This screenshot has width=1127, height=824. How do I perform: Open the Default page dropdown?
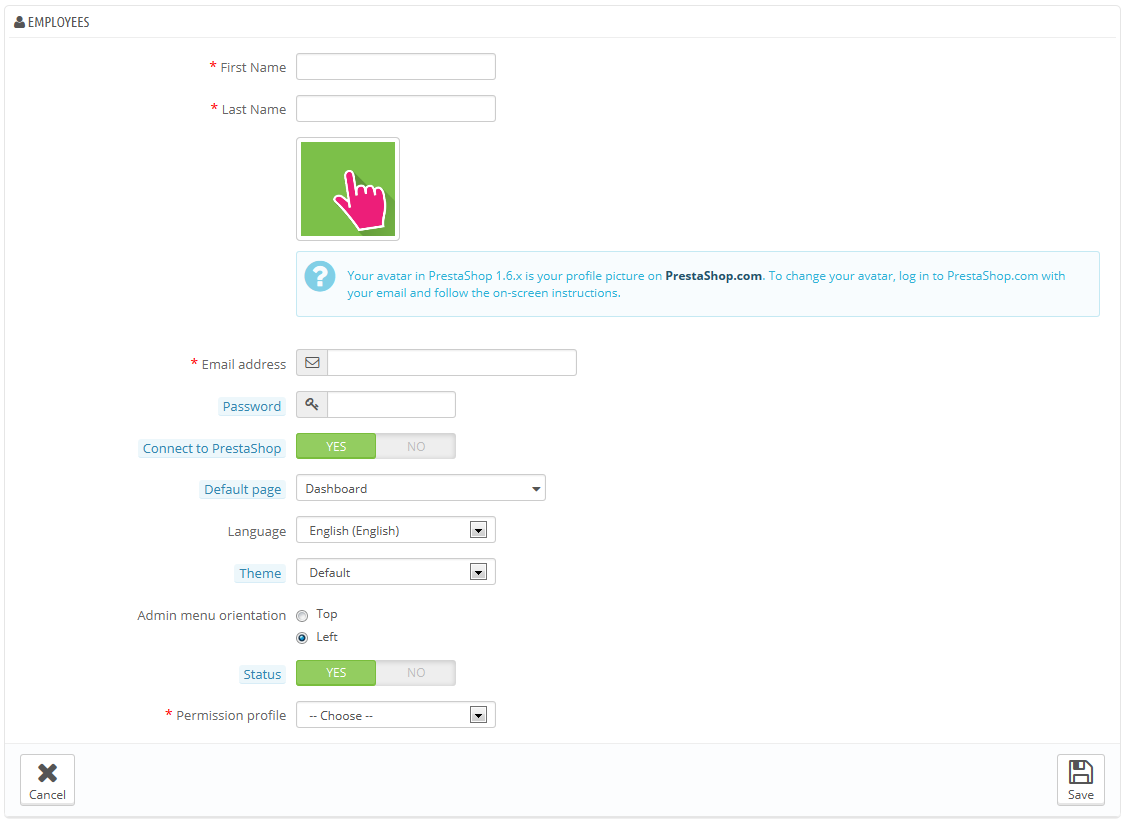click(421, 488)
